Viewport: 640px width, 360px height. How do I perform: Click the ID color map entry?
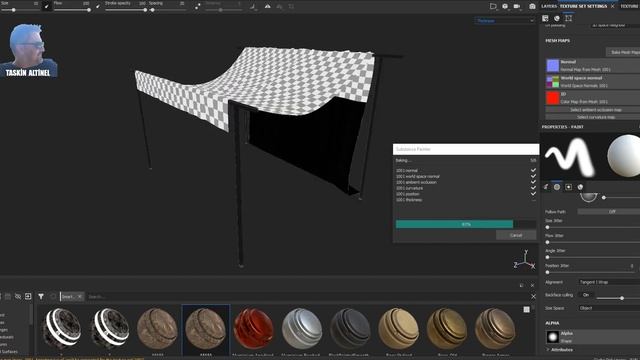(x=593, y=98)
